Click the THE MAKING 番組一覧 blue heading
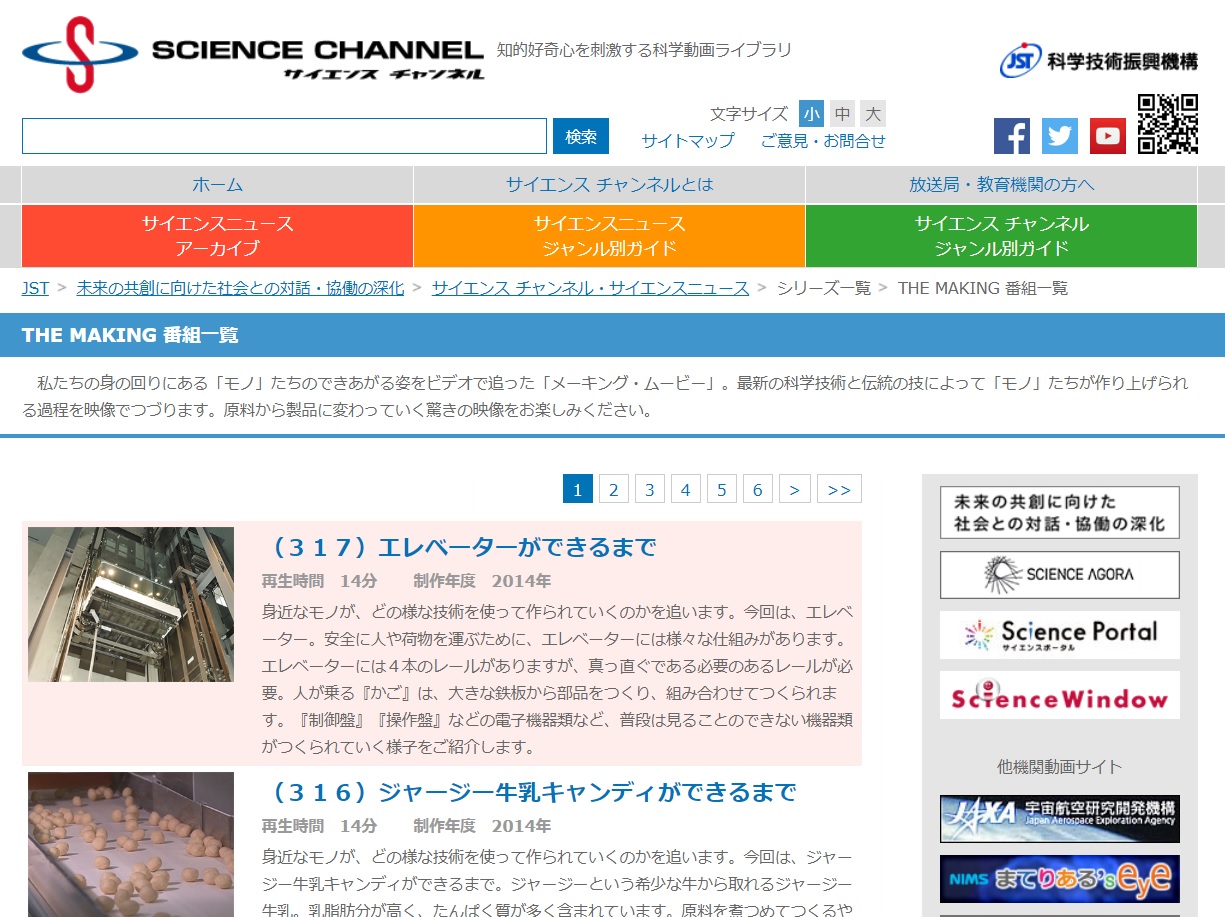Screen dimensions: 1225x917 pyautogui.click(x=130, y=335)
